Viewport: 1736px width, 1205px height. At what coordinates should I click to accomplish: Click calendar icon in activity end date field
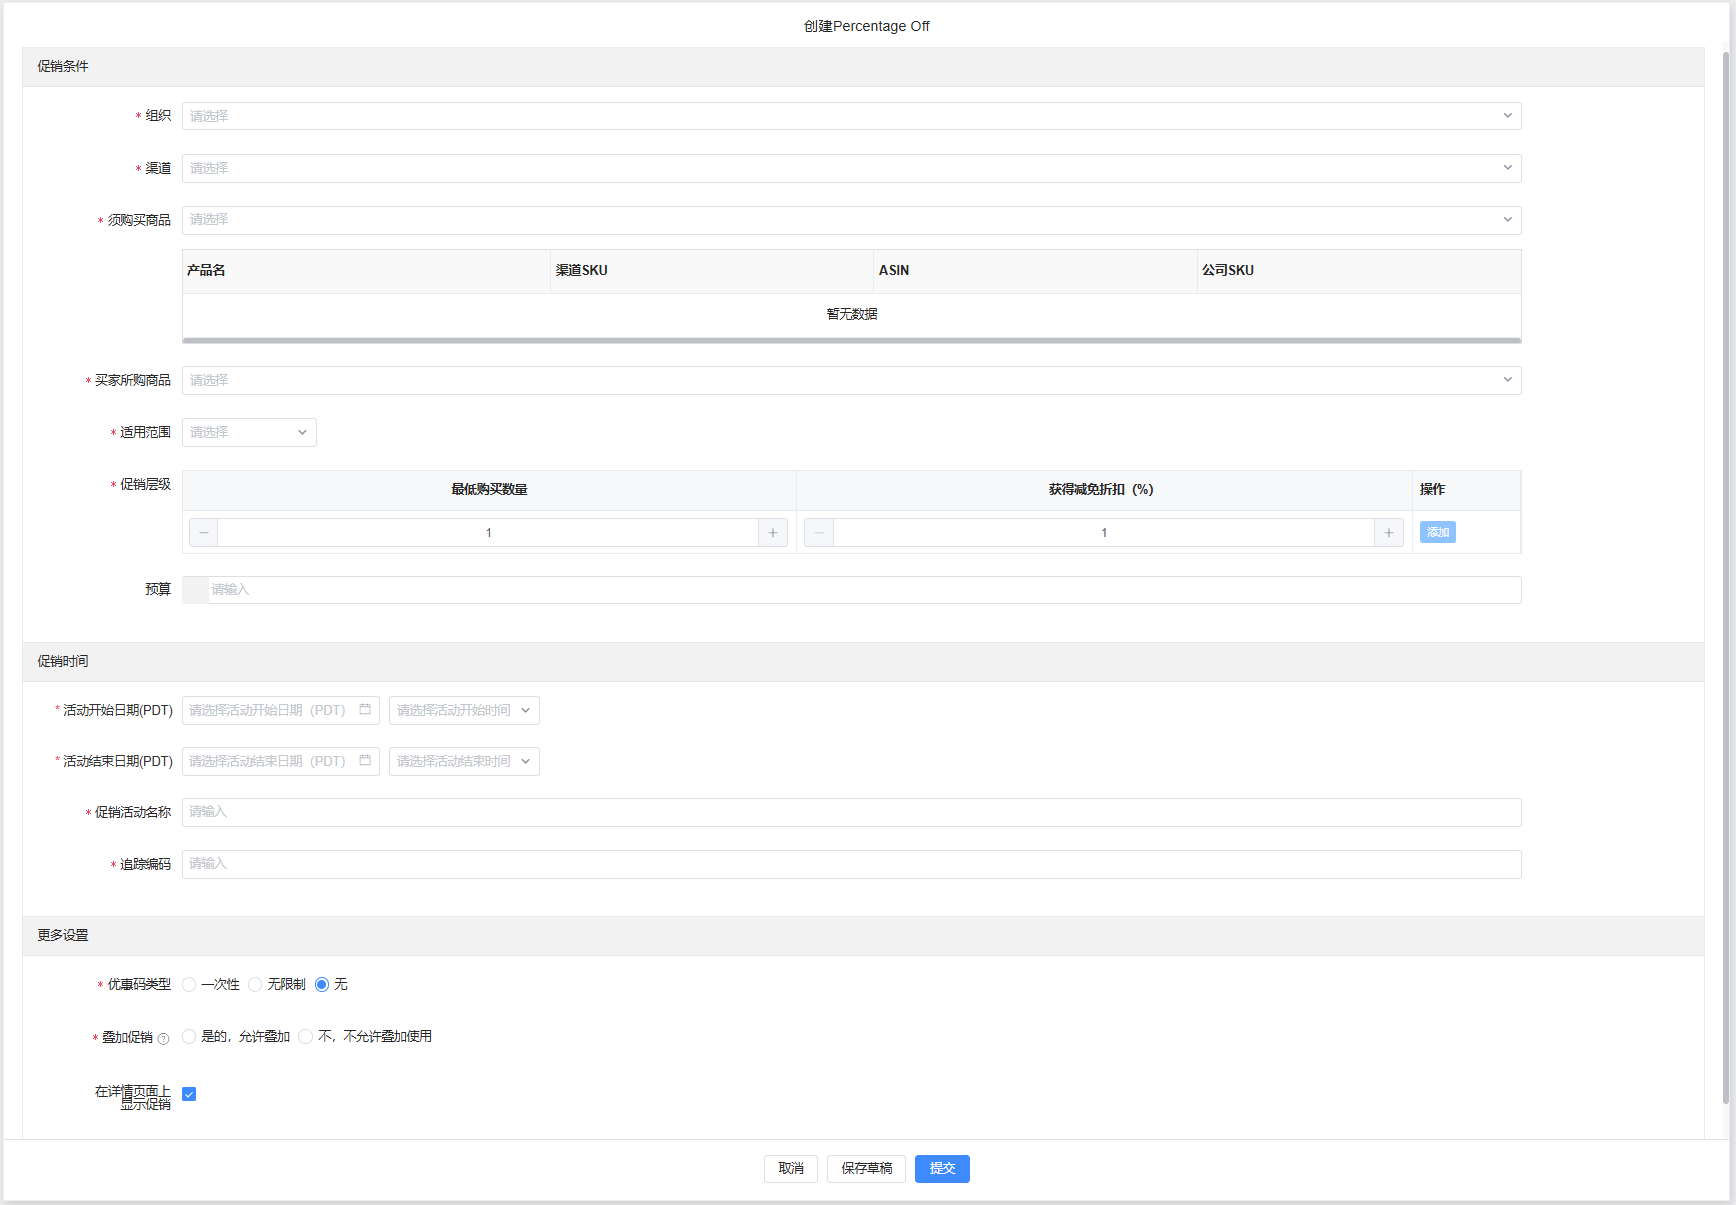point(365,761)
